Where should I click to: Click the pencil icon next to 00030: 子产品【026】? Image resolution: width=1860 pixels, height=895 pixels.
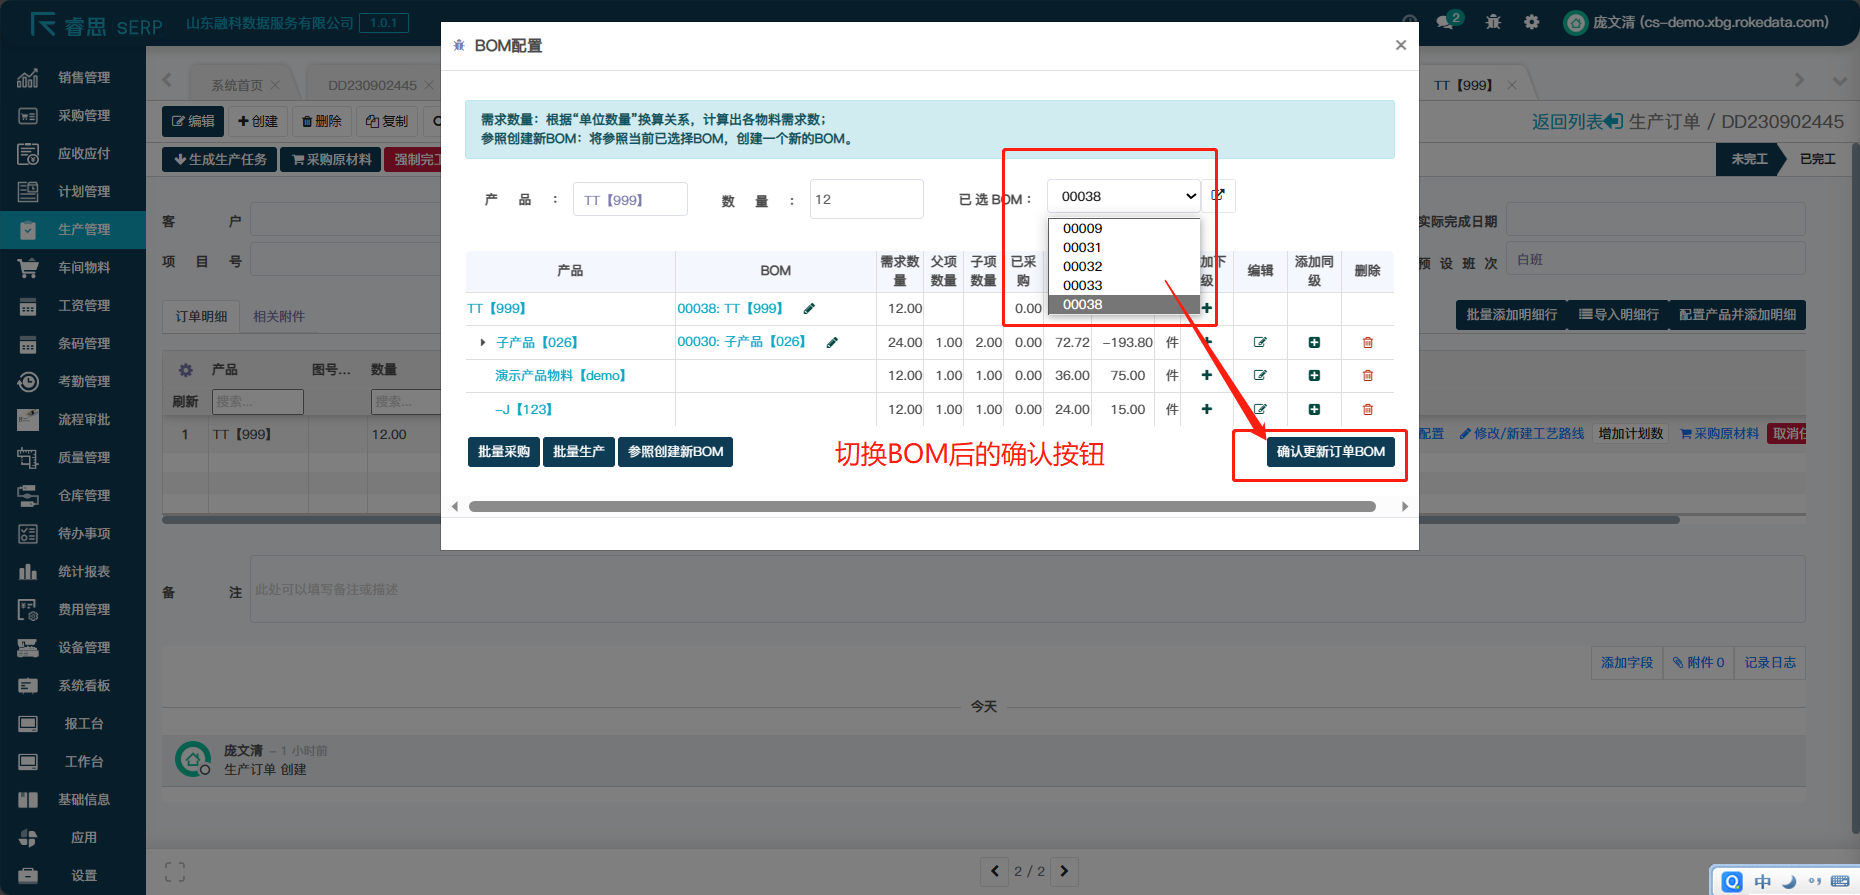click(x=832, y=343)
